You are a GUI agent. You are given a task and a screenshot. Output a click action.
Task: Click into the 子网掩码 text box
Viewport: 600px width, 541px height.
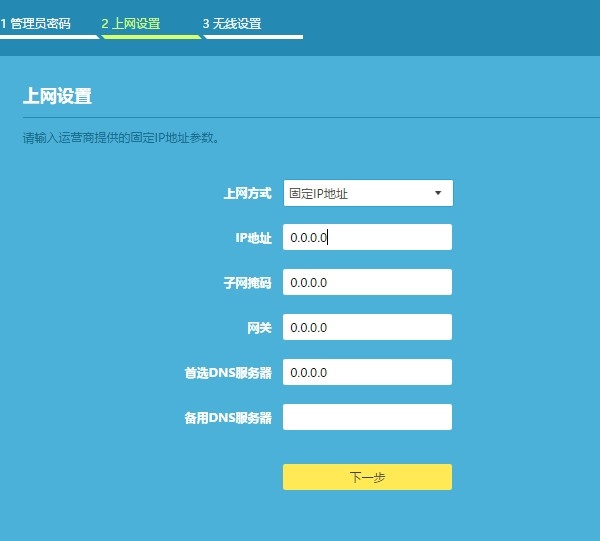pos(367,282)
